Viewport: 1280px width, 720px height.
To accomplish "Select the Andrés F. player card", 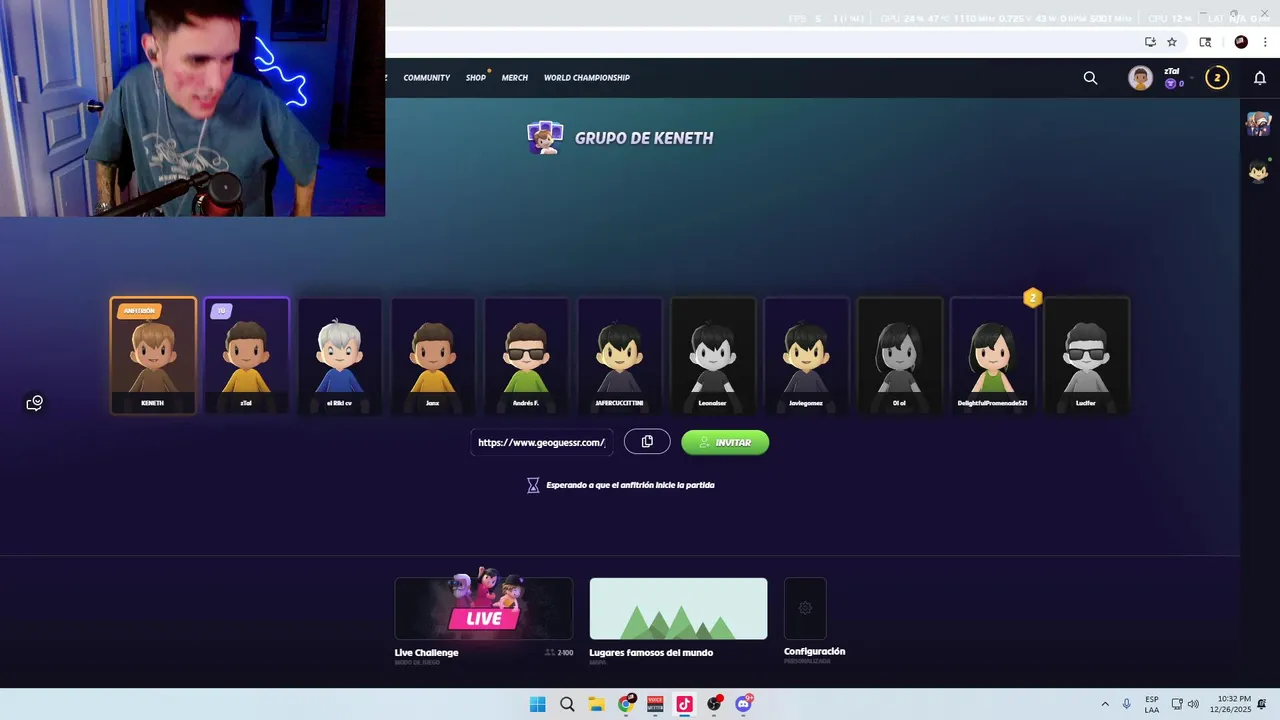I will point(526,355).
